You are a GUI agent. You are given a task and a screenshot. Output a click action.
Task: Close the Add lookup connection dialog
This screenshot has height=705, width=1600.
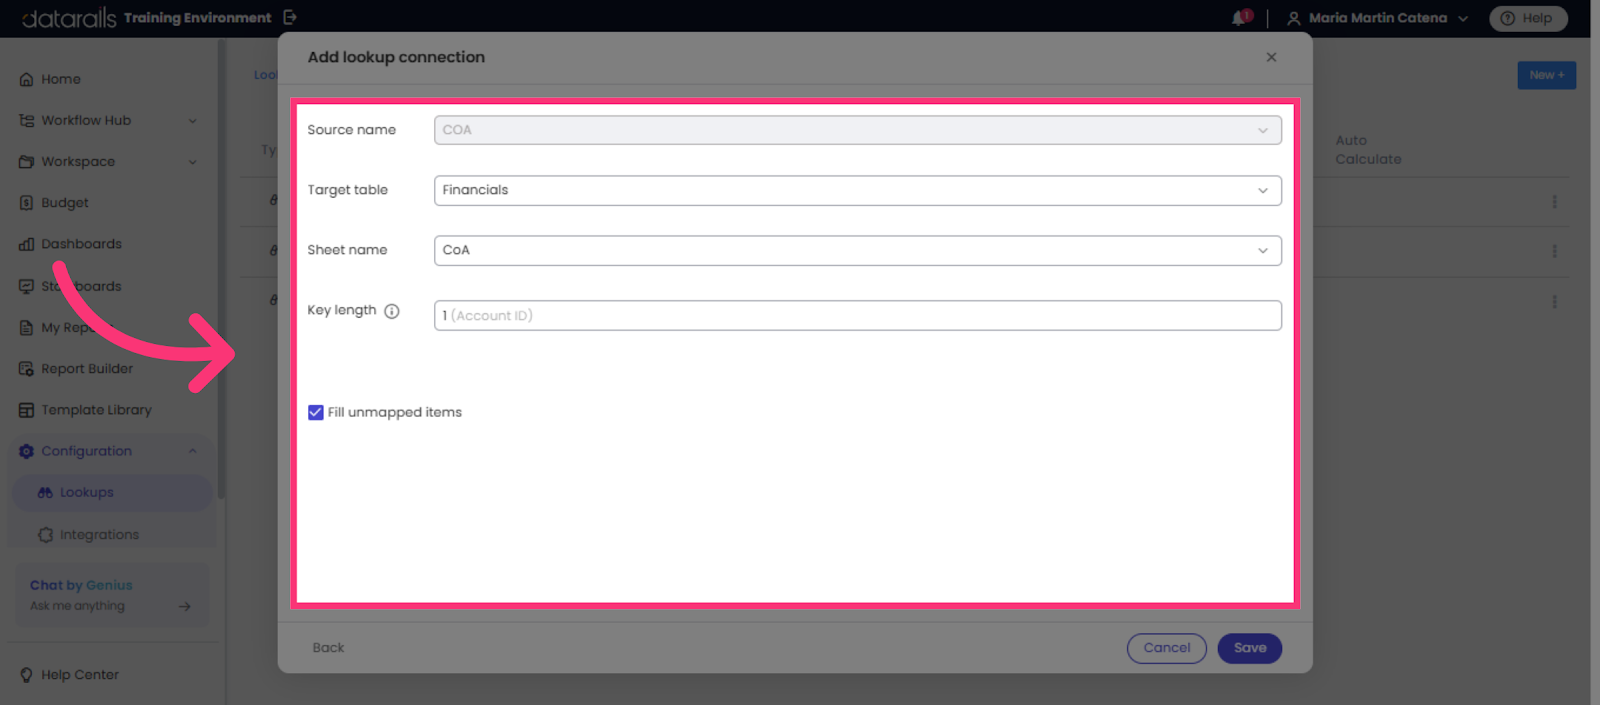coord(1271,57)
